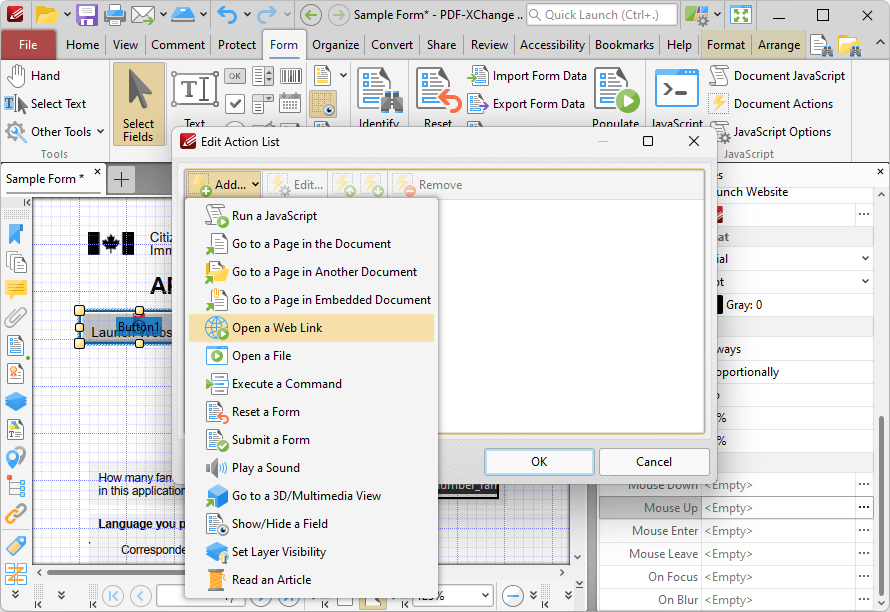Click Cancel in Edit Action List
Image resolution: width=890 pixels, height=612 pixels.
click(x=654, y=462)
